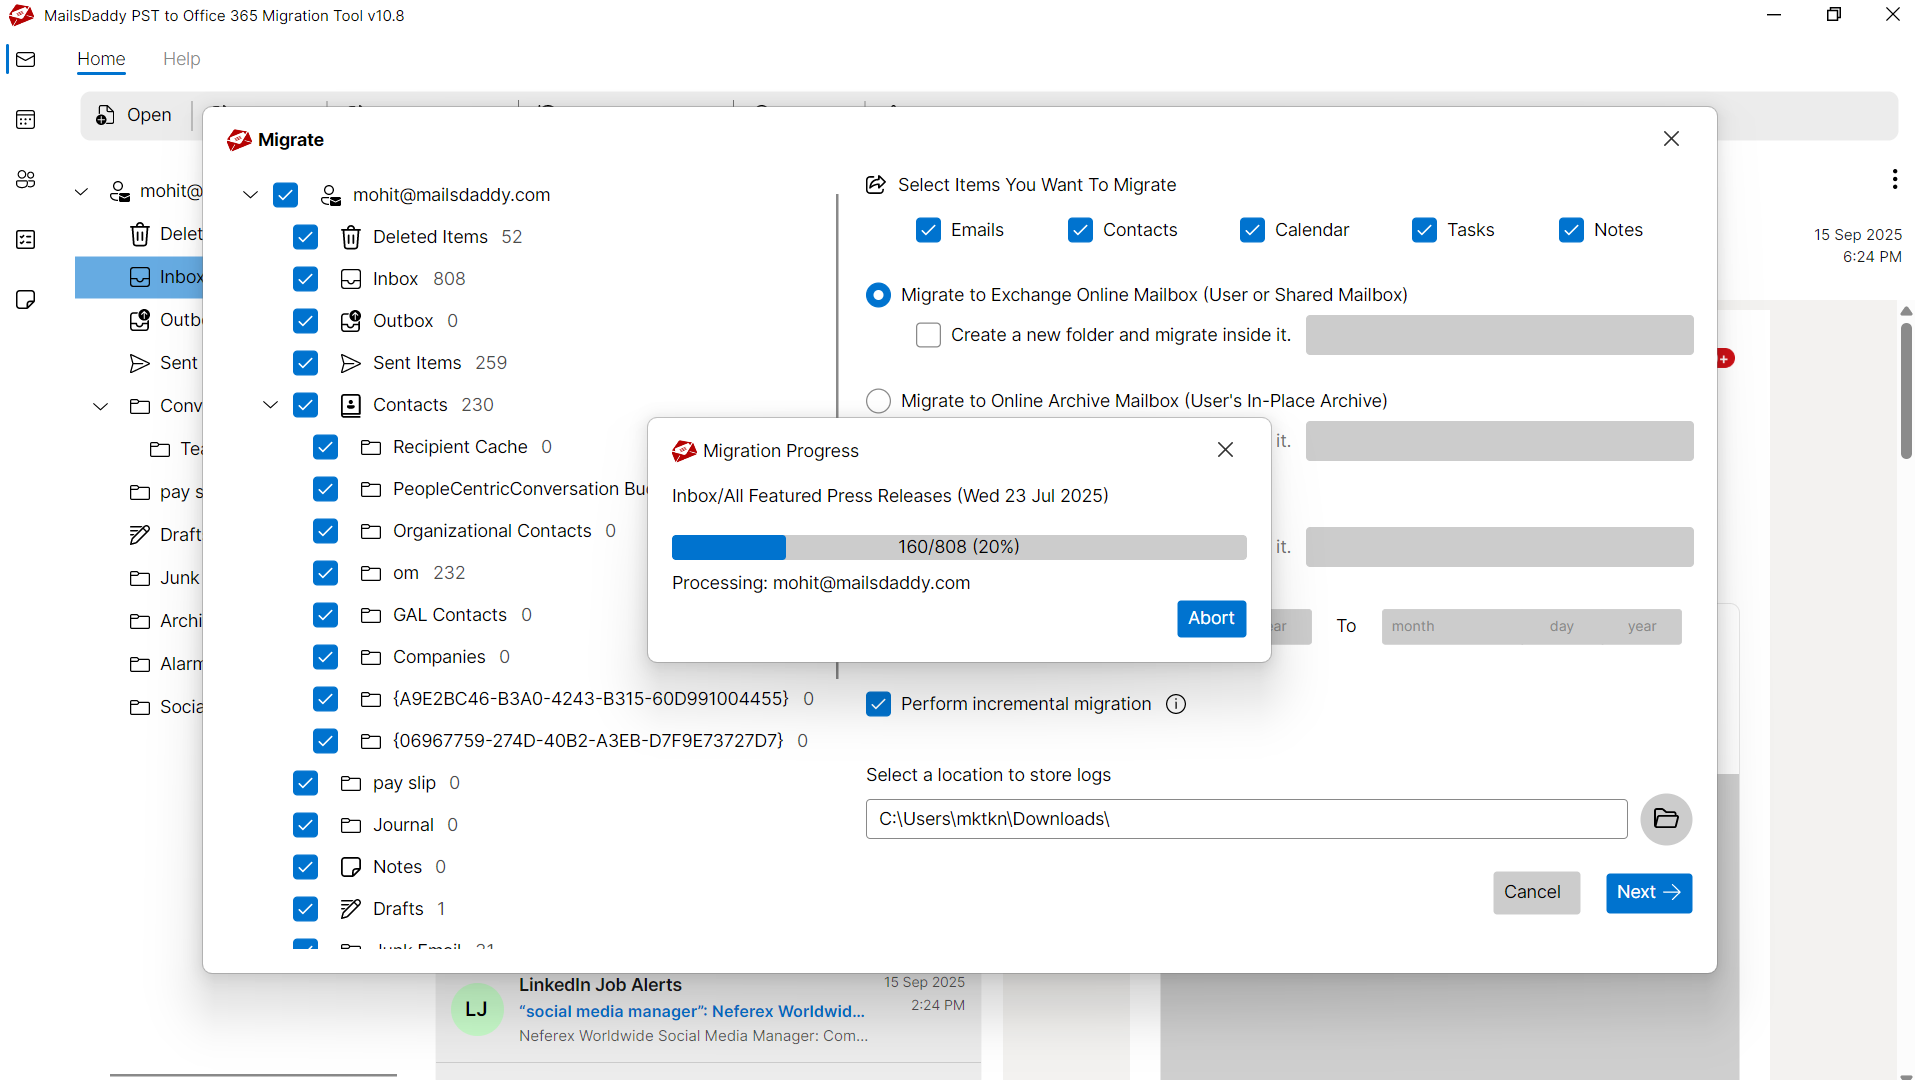Click the new folder name field for Exchange Online

1499,335
